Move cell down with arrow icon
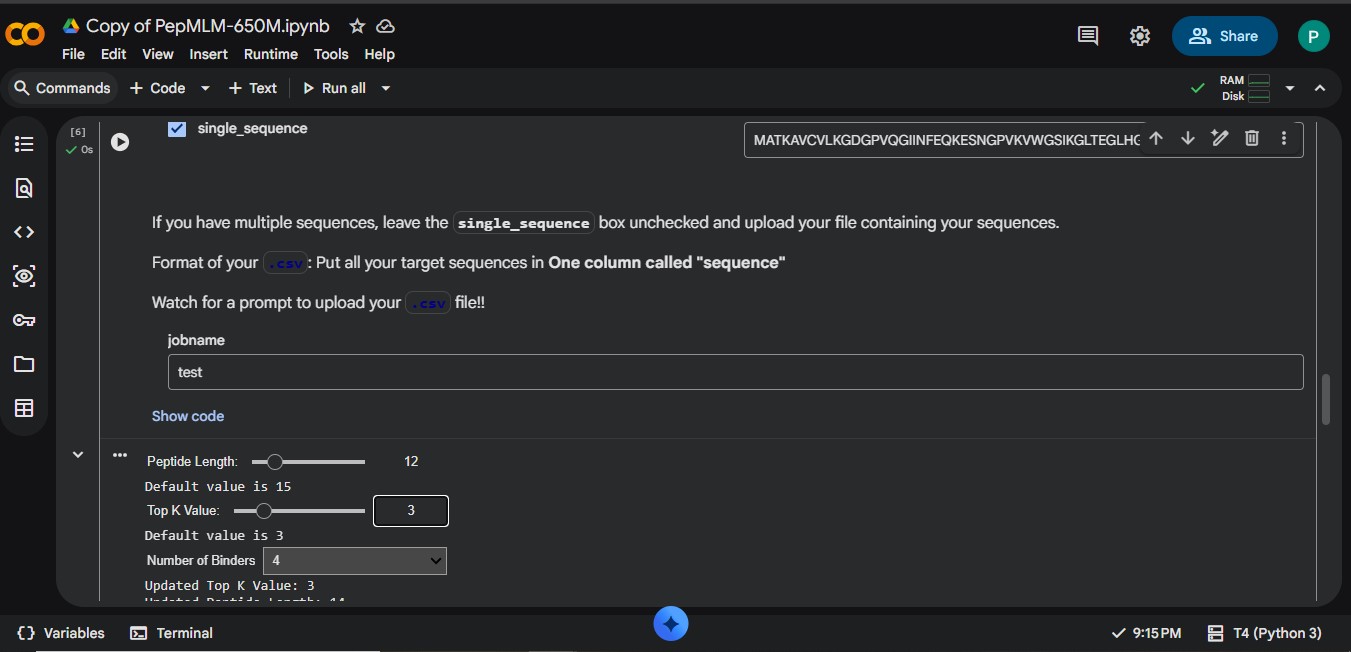The height and width of the screenshot is (652, 1351). click(1188, 138)
